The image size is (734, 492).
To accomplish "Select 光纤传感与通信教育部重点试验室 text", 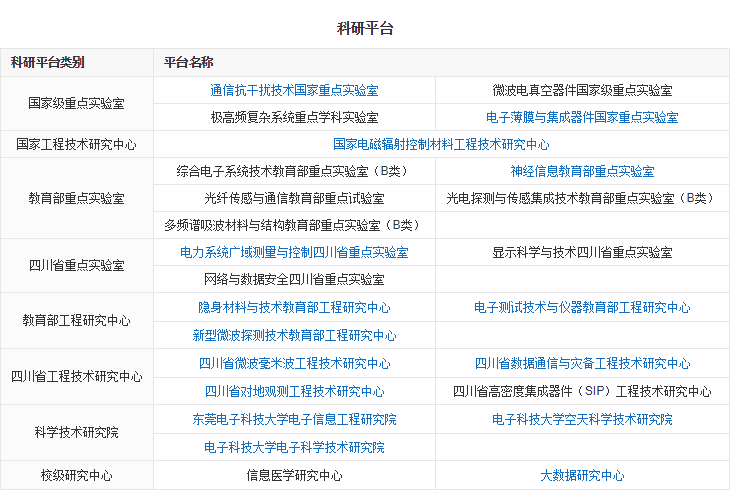I will tap(294, 198).
